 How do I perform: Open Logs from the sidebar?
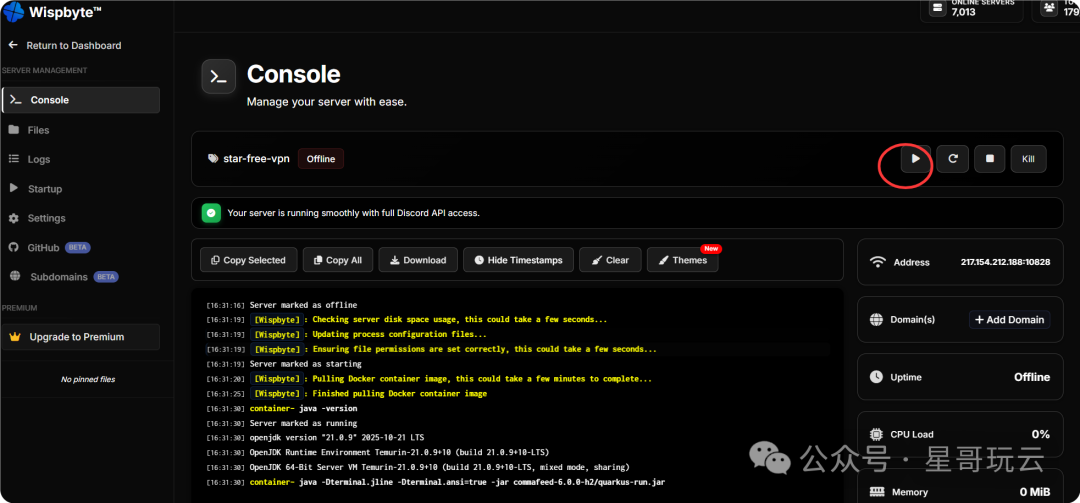[38, 159]
